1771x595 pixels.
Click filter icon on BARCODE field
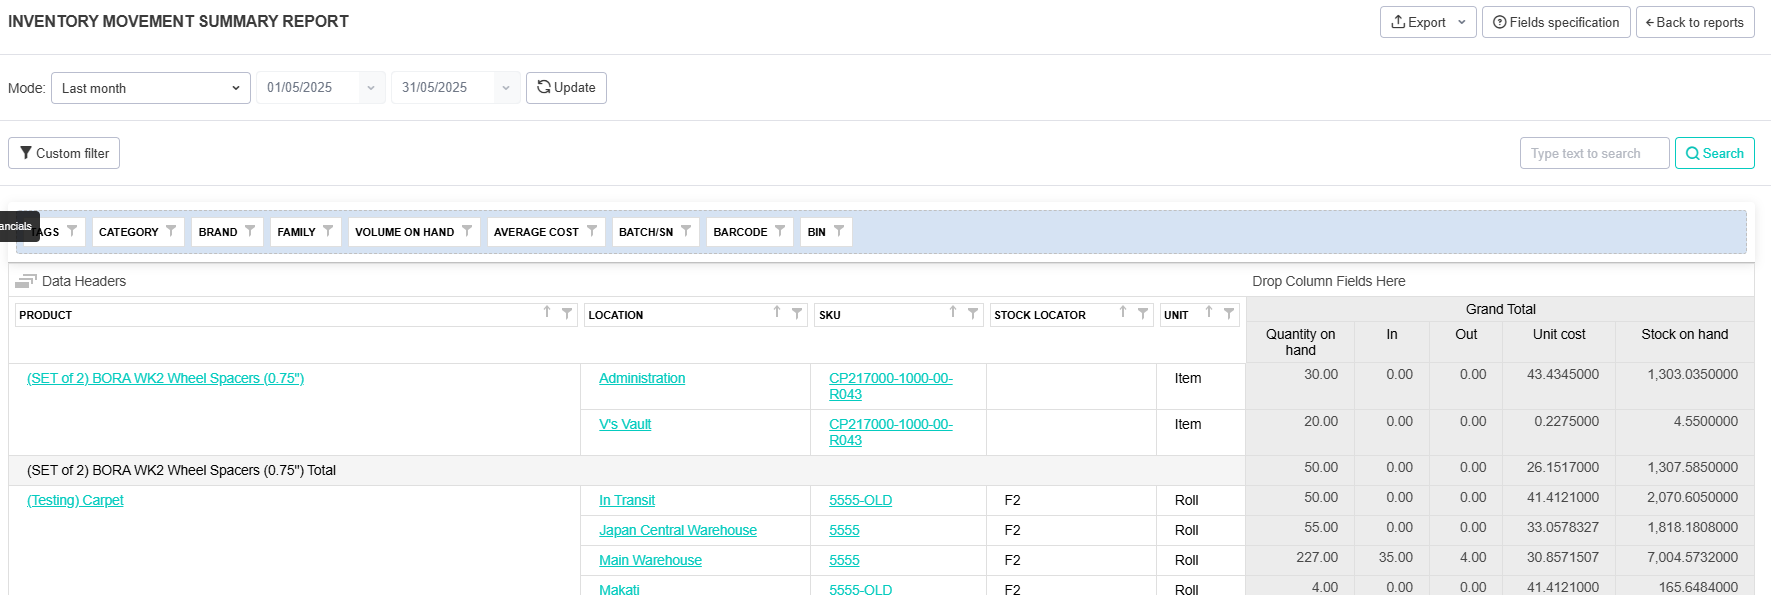(x=780, y=231)
